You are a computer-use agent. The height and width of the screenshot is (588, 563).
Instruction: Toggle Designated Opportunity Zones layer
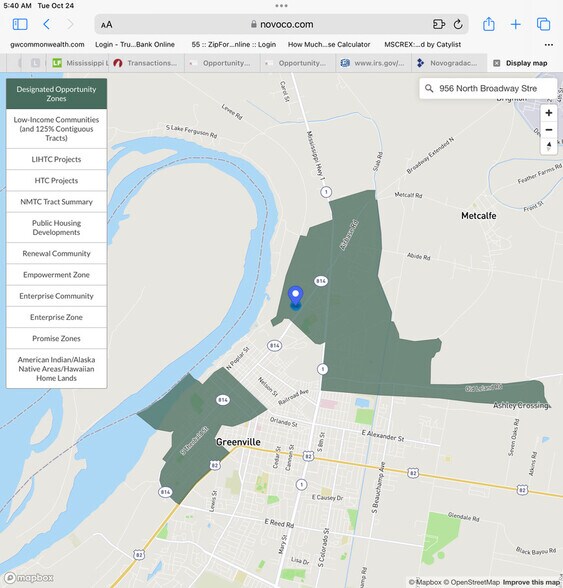[x=56, y=94]
